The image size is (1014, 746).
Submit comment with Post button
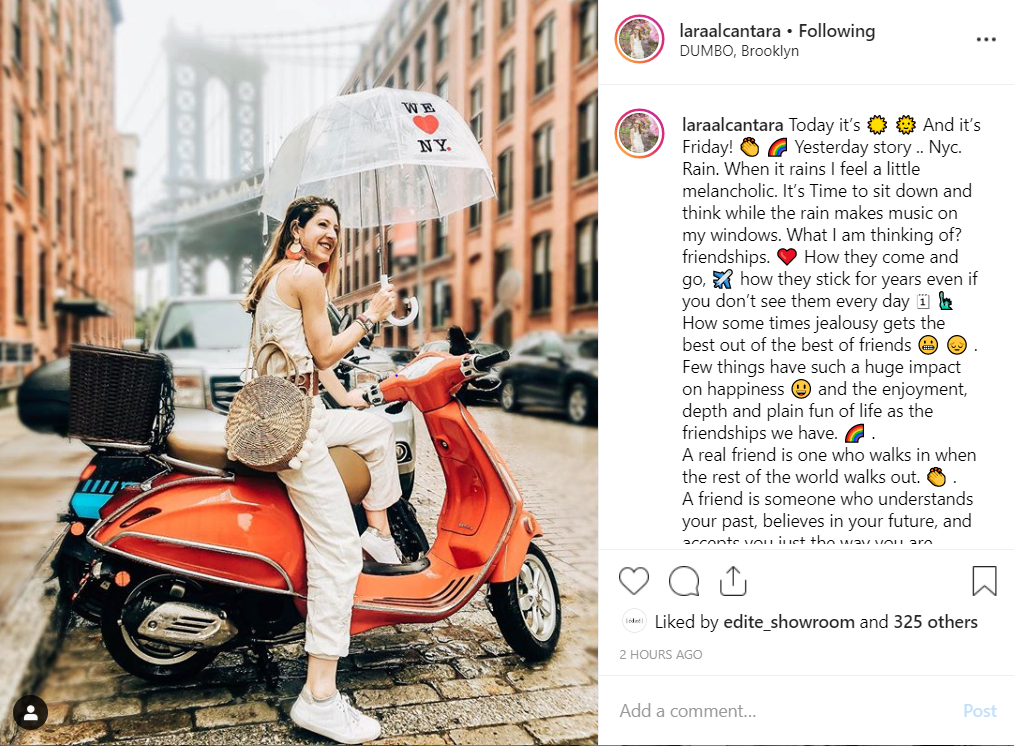(980, 711)
